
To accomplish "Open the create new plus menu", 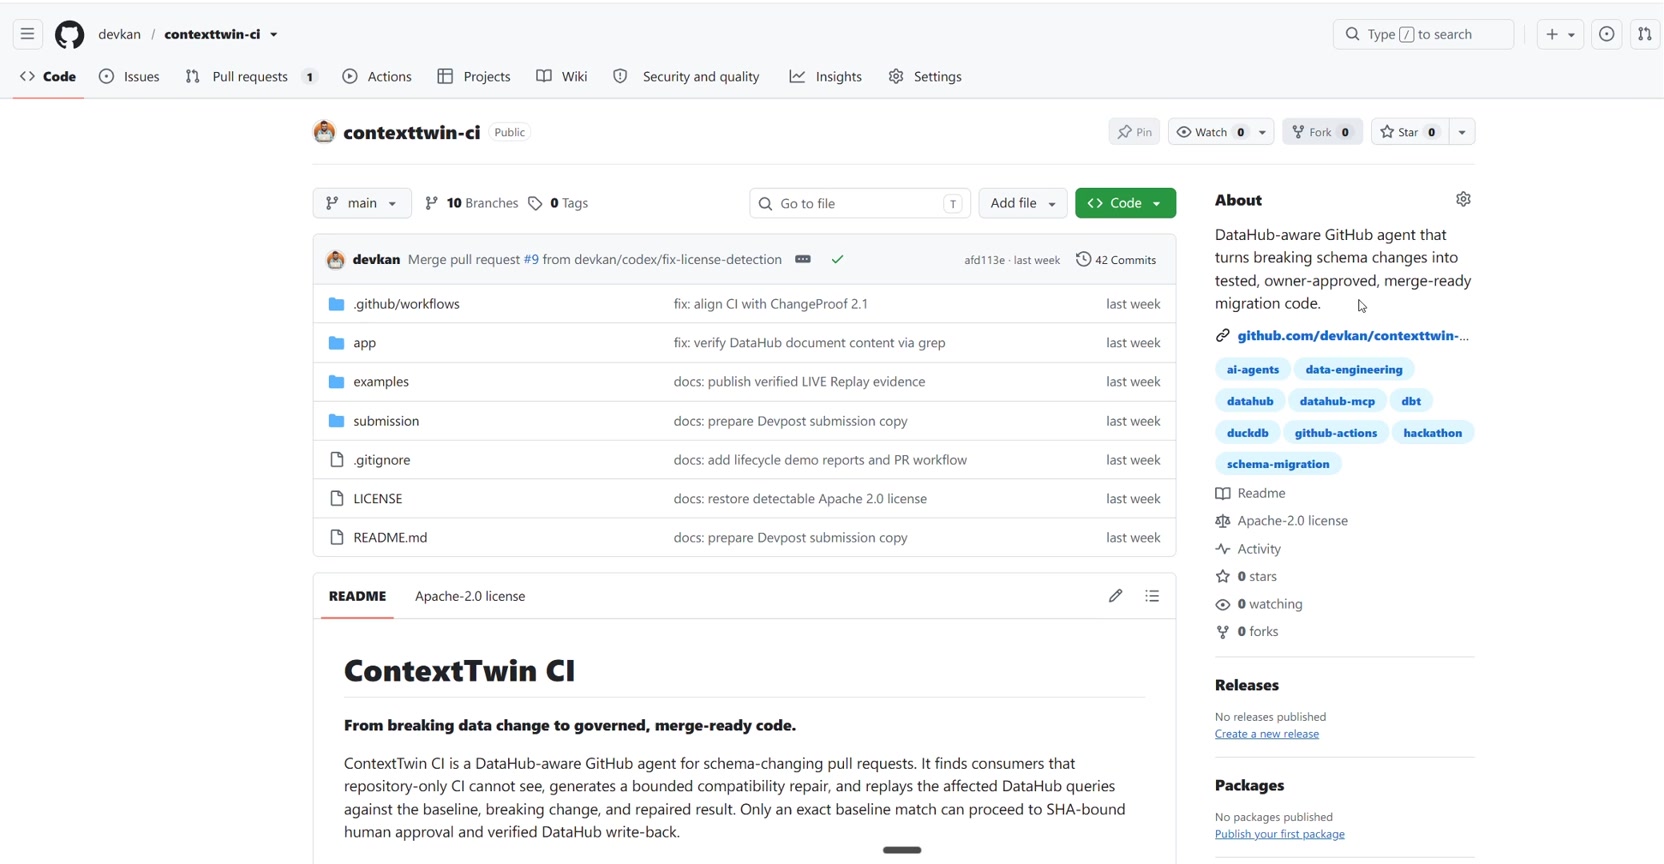I will click(x=1560, y=34).
